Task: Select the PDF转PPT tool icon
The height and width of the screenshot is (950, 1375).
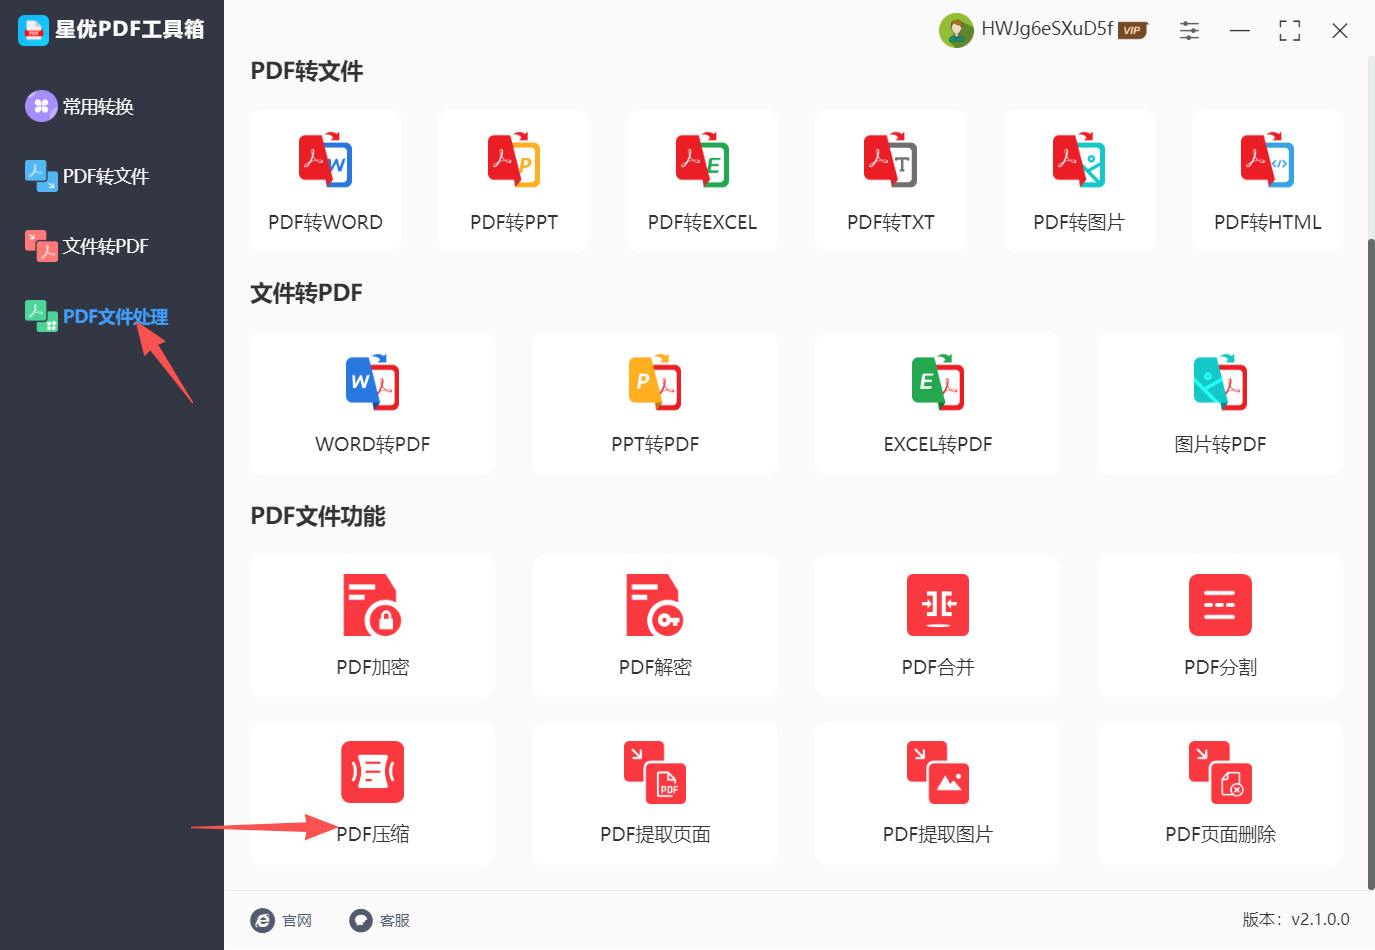Action: (514, 160)
